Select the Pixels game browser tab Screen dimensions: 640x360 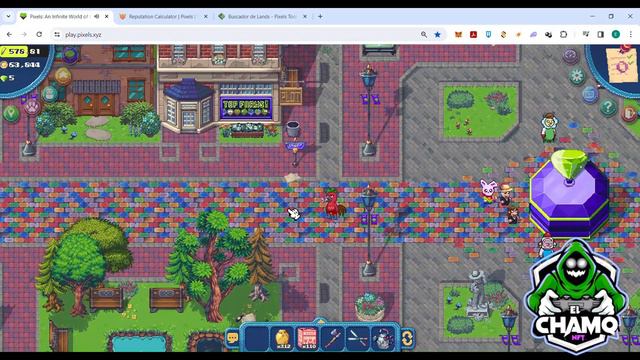tap(58, 17)
